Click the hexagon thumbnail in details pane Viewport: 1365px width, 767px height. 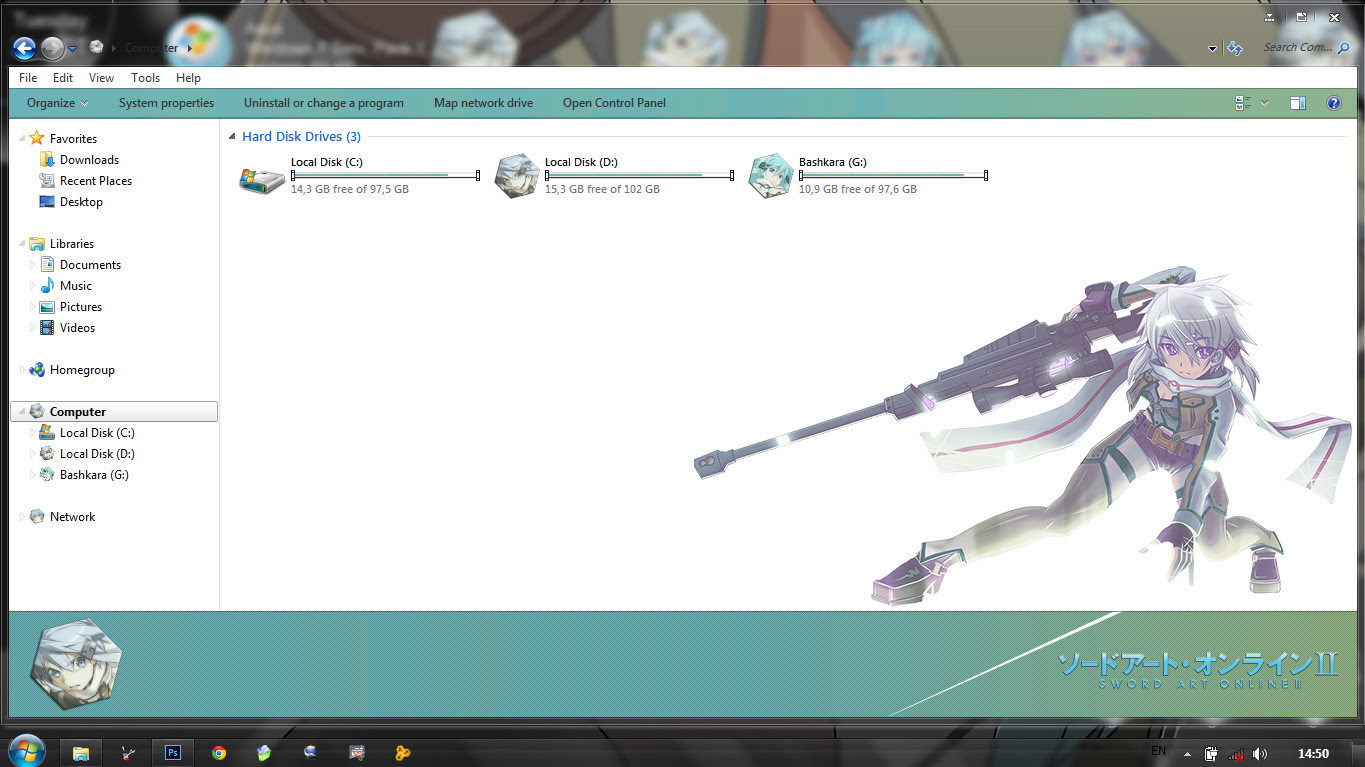(76, 662)
